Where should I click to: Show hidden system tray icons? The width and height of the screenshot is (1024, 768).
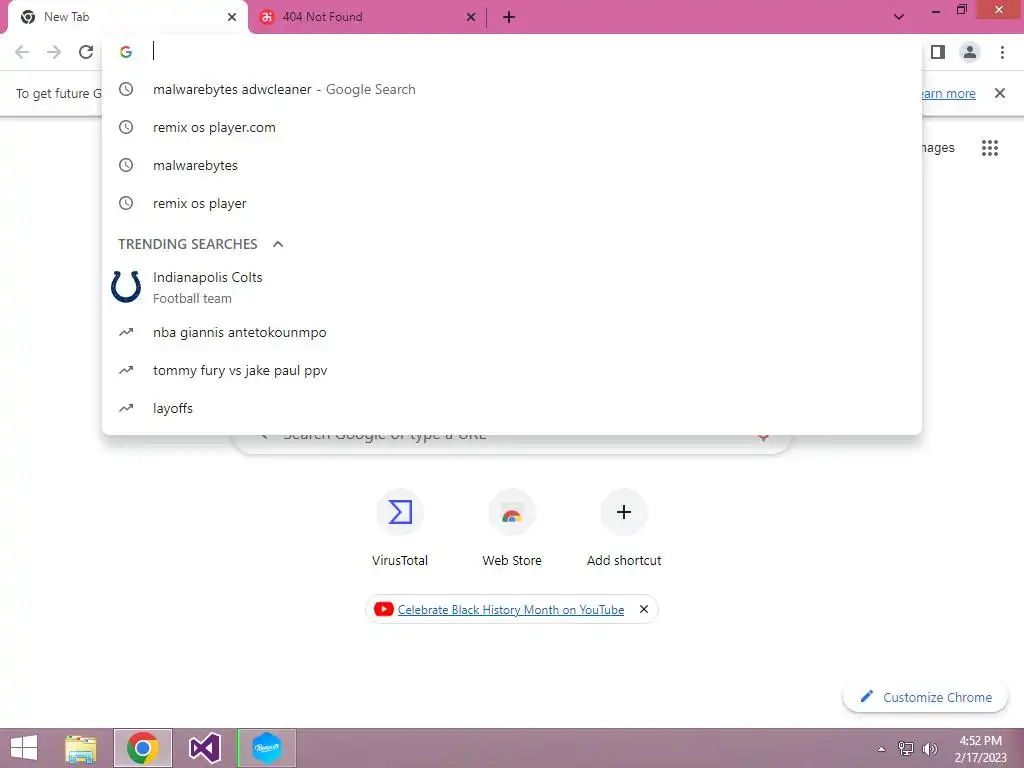881,749
